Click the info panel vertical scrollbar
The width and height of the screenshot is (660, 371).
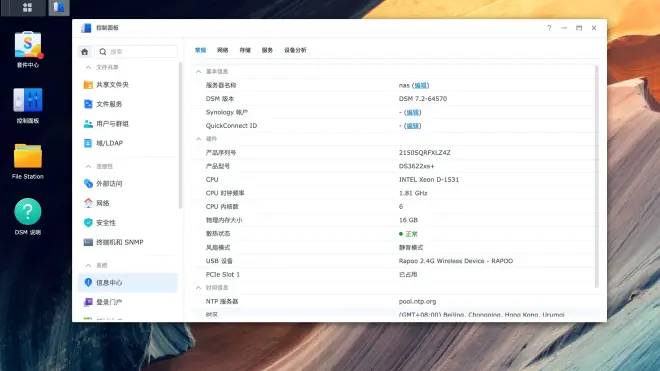(x=596, y=176)
